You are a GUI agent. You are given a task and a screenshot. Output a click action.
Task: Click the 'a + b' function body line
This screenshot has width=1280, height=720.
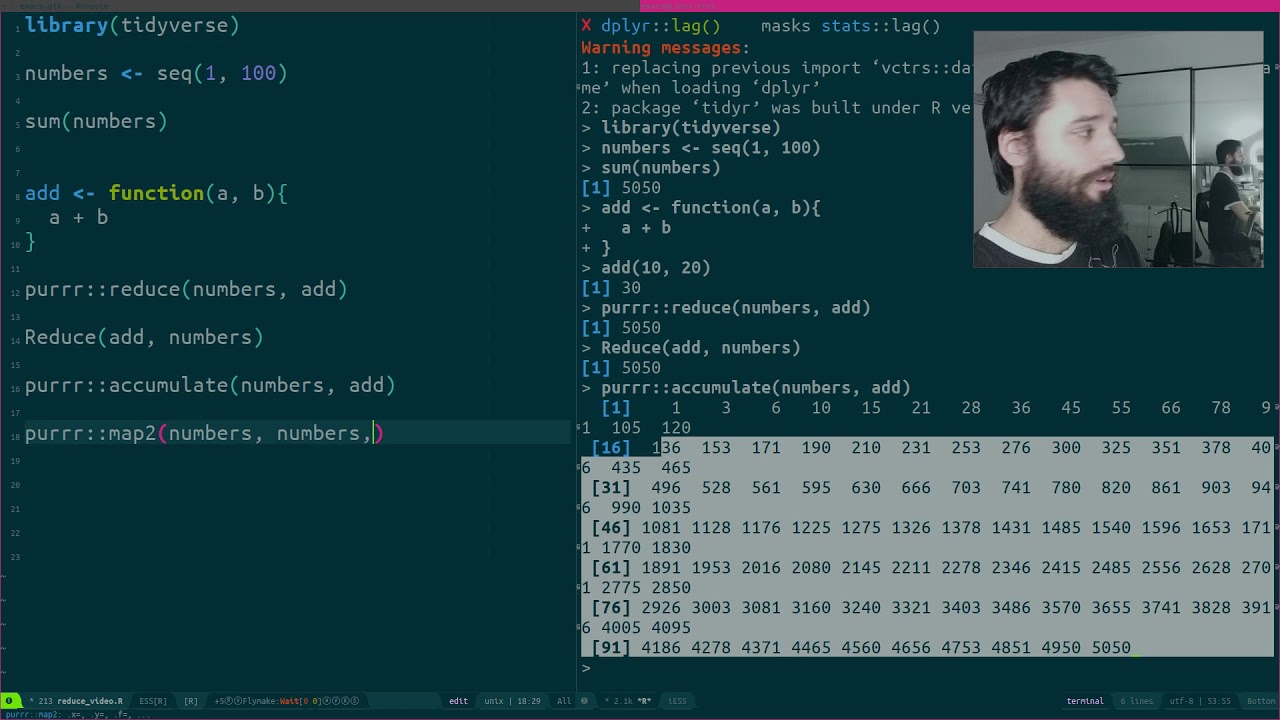tap(78, 217)
